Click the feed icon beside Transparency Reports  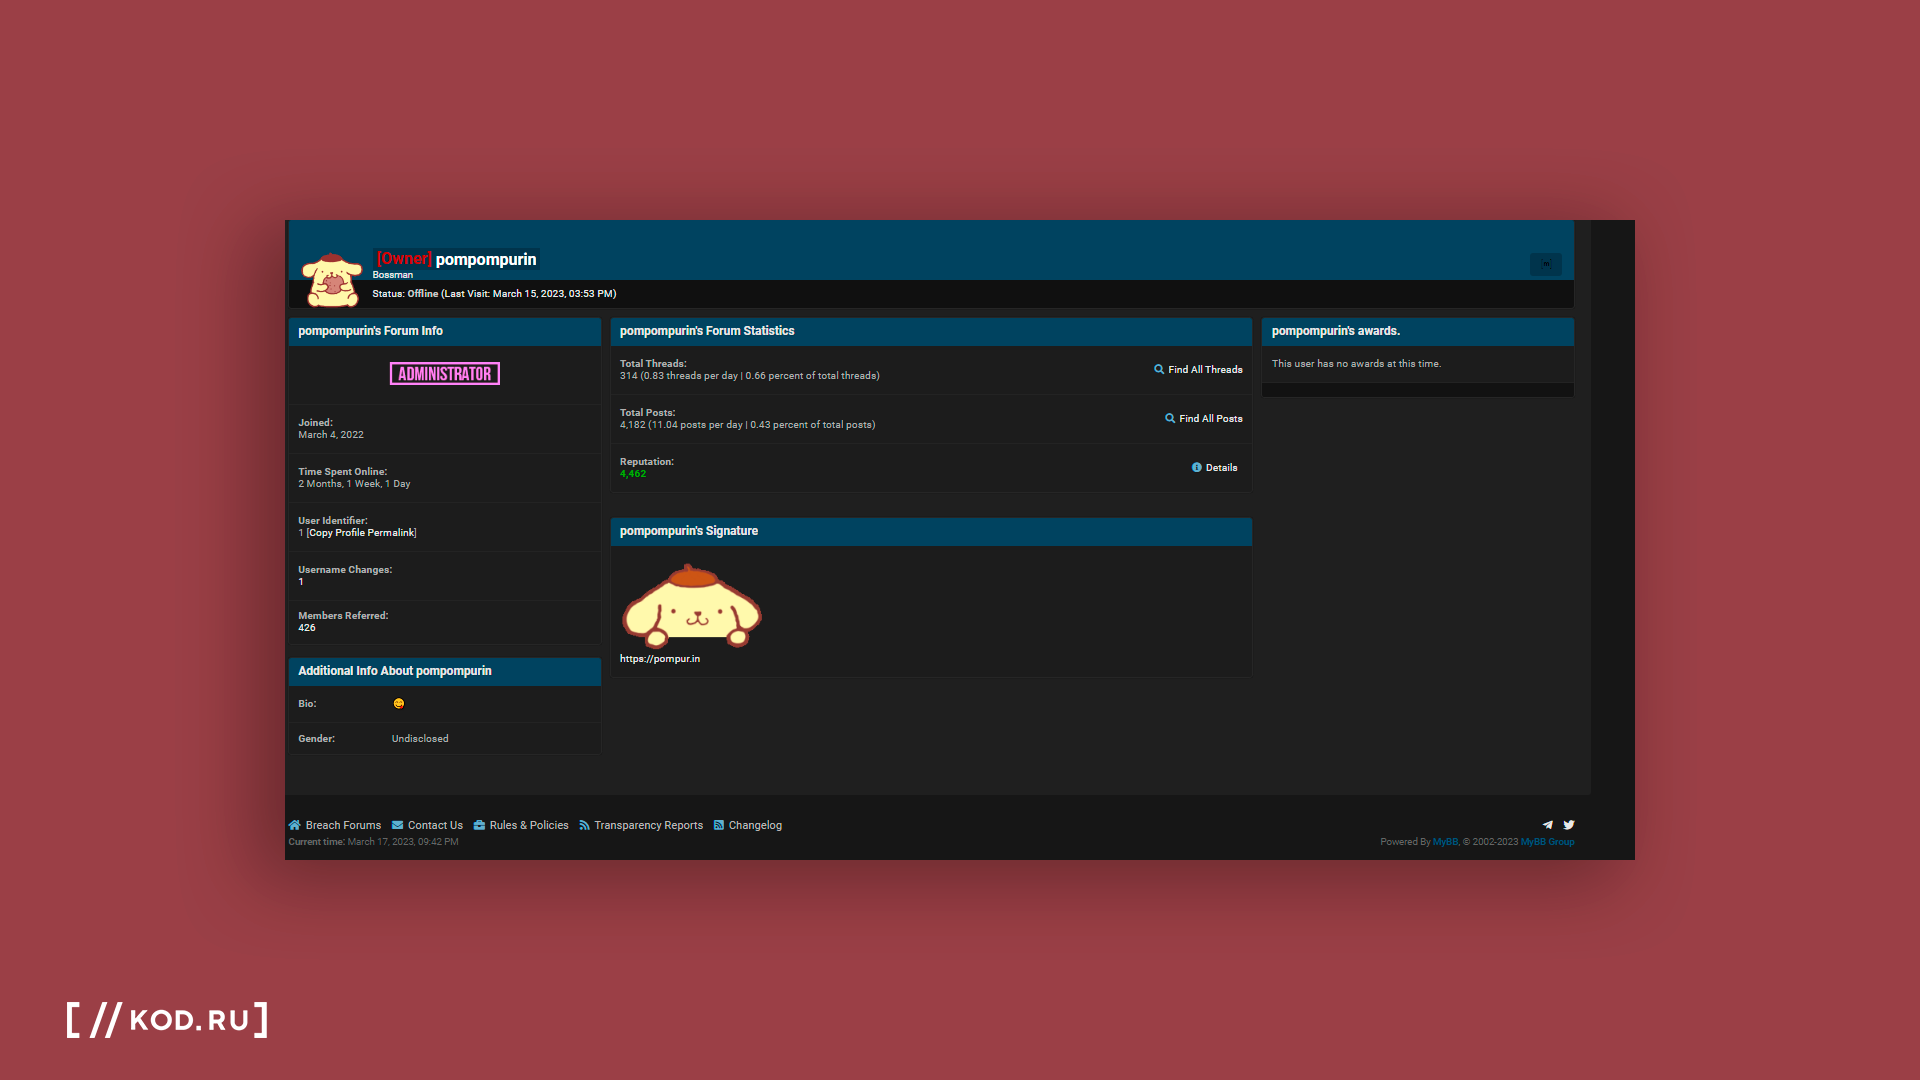pyautogui.click(x=584, y=825)
